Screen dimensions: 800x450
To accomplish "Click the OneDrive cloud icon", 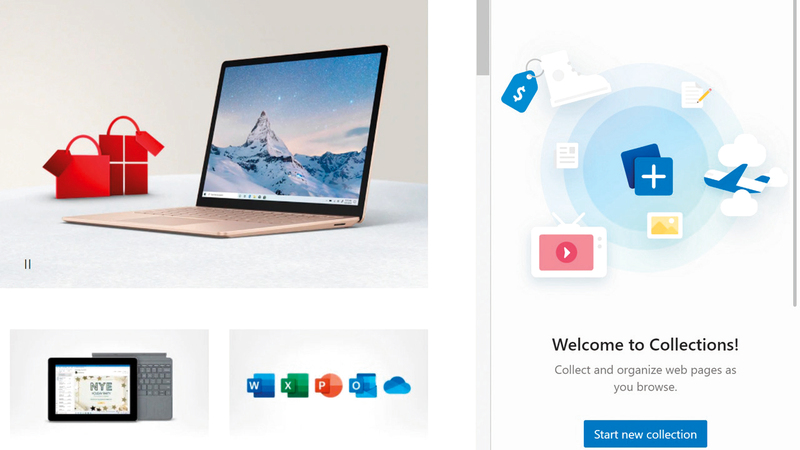I will point(397,386).
